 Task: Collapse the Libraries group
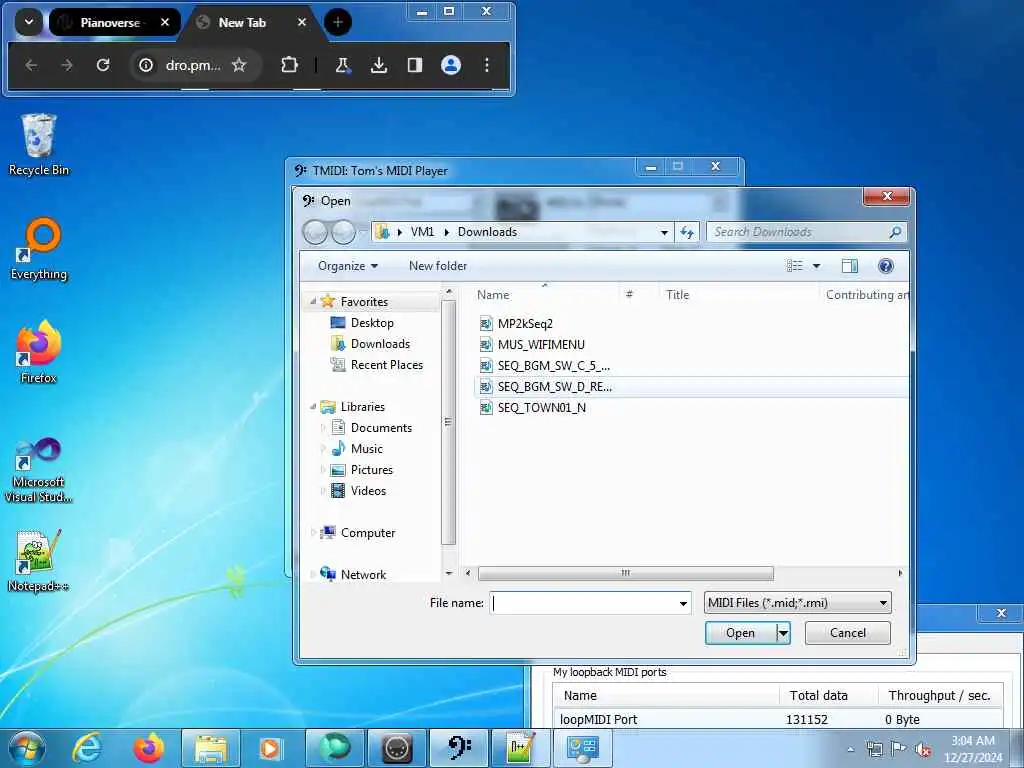(313, 406)
